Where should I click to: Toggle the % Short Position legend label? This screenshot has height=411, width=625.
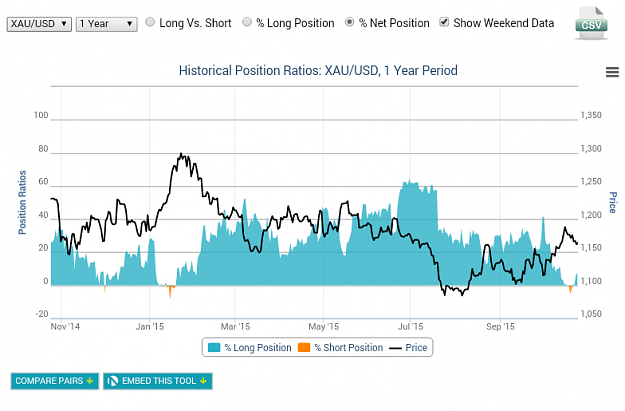(349, 348)
